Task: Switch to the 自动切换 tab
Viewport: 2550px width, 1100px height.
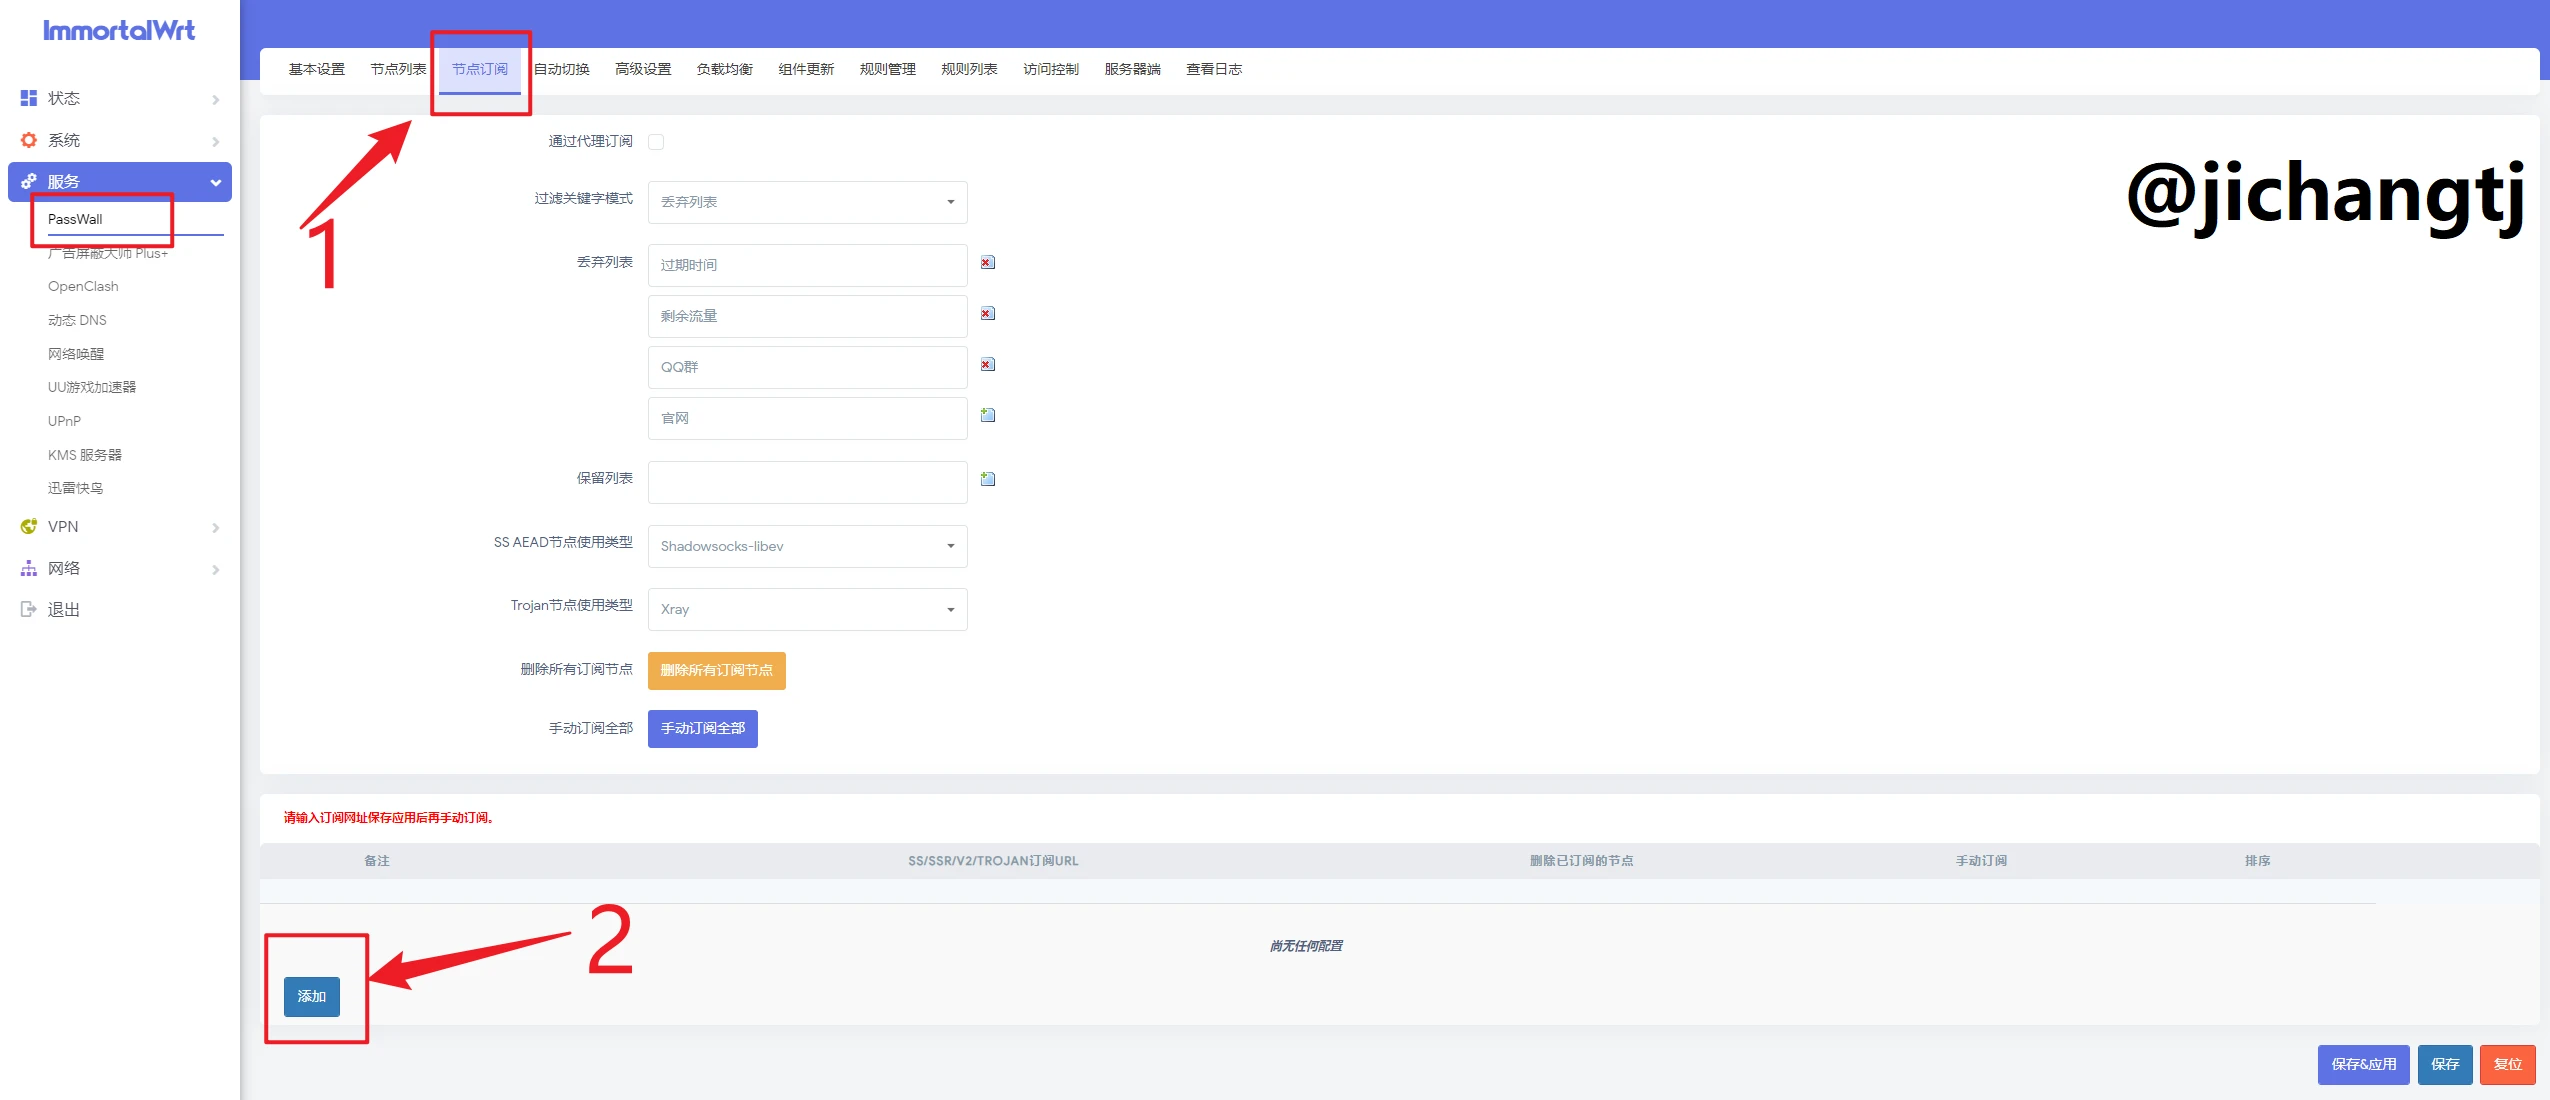Action: click(562, 69)
